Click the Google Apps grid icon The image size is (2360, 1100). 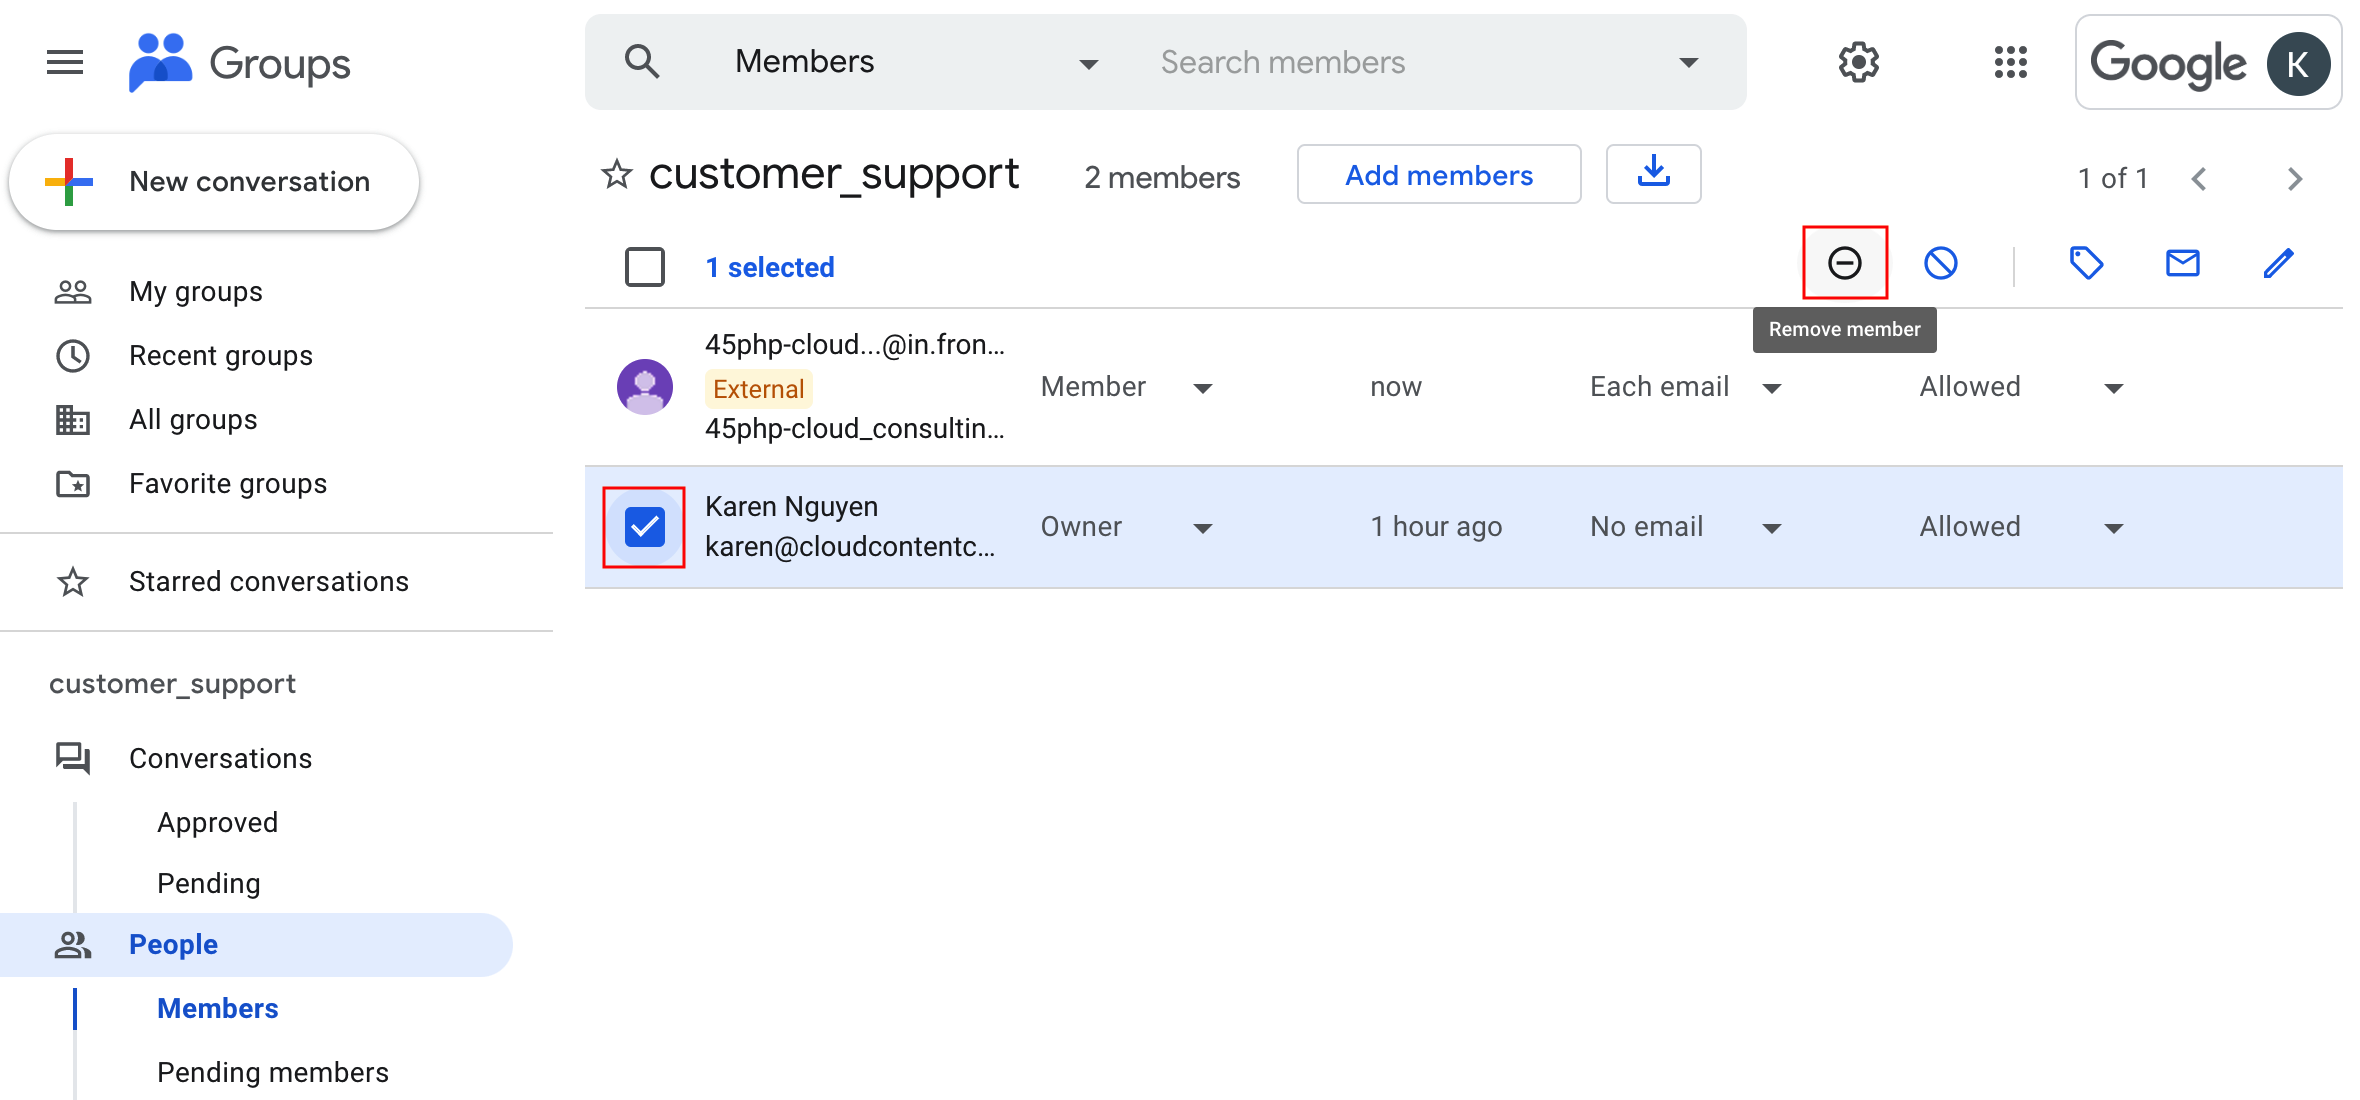2011,60
